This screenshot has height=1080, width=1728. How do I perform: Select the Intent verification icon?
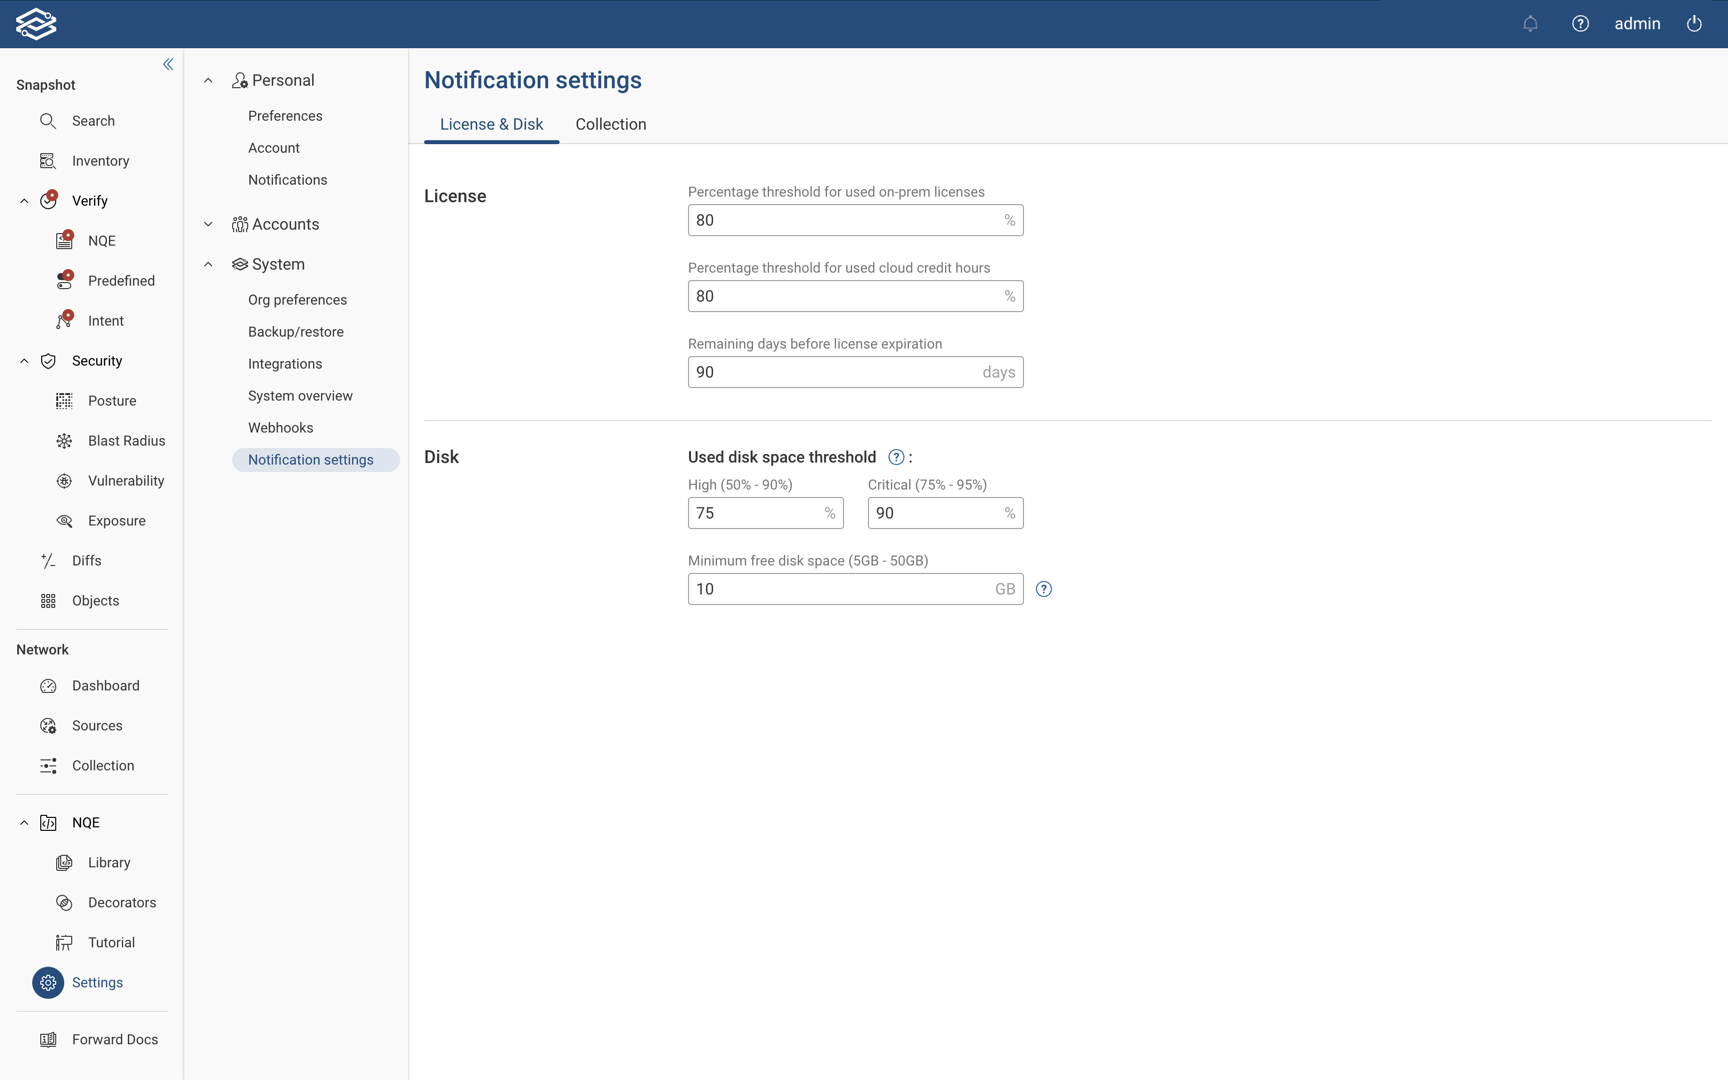click(x=64, y=320)
